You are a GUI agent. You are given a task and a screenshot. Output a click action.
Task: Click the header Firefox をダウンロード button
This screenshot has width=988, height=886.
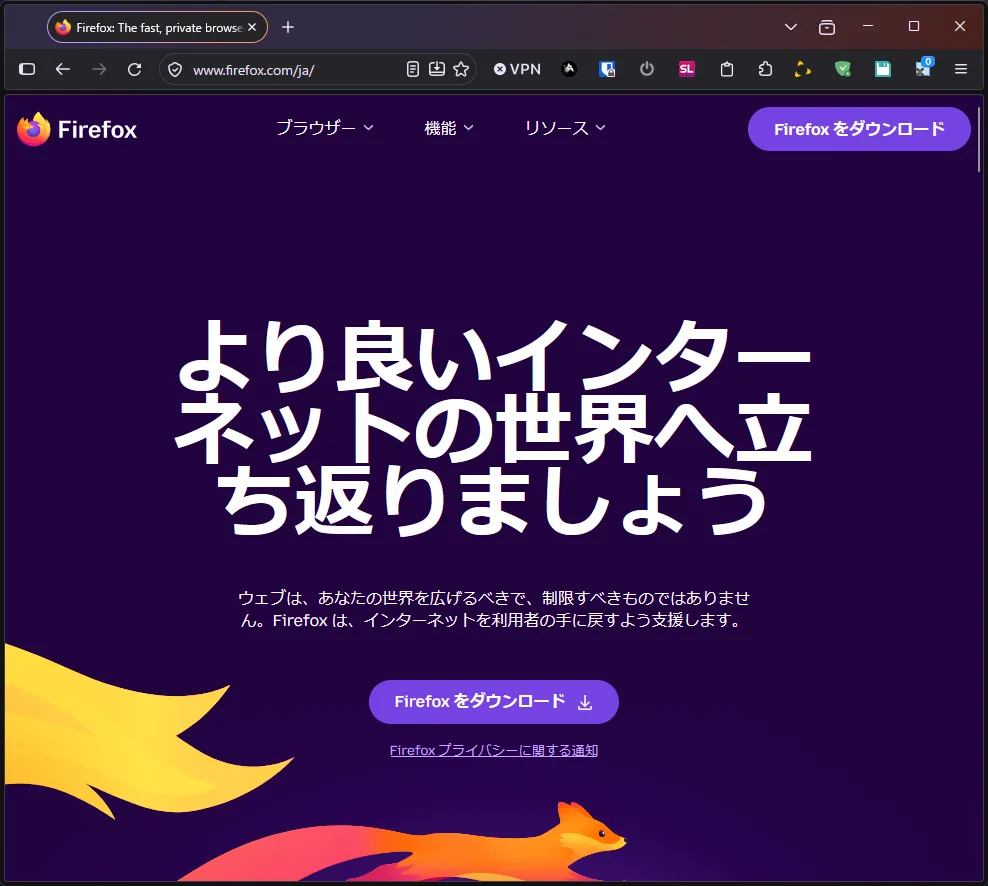[x=859, y=129]
